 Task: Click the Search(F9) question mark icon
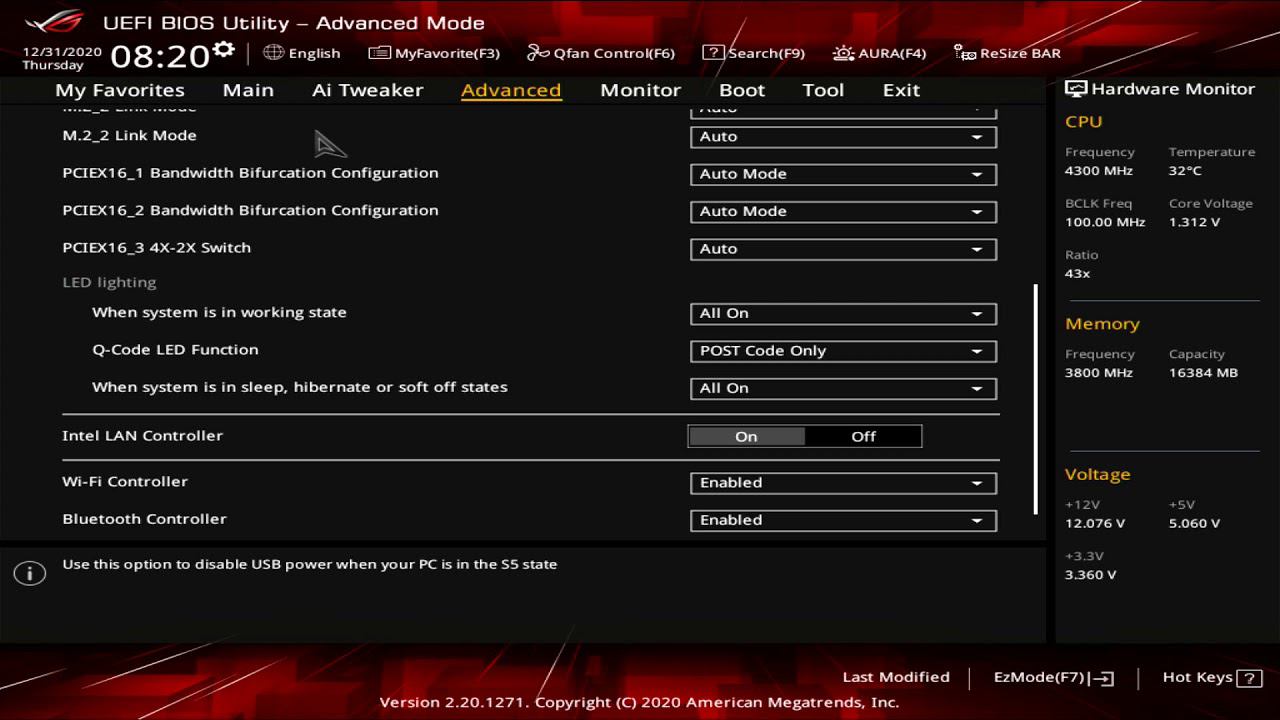point(713,53)
